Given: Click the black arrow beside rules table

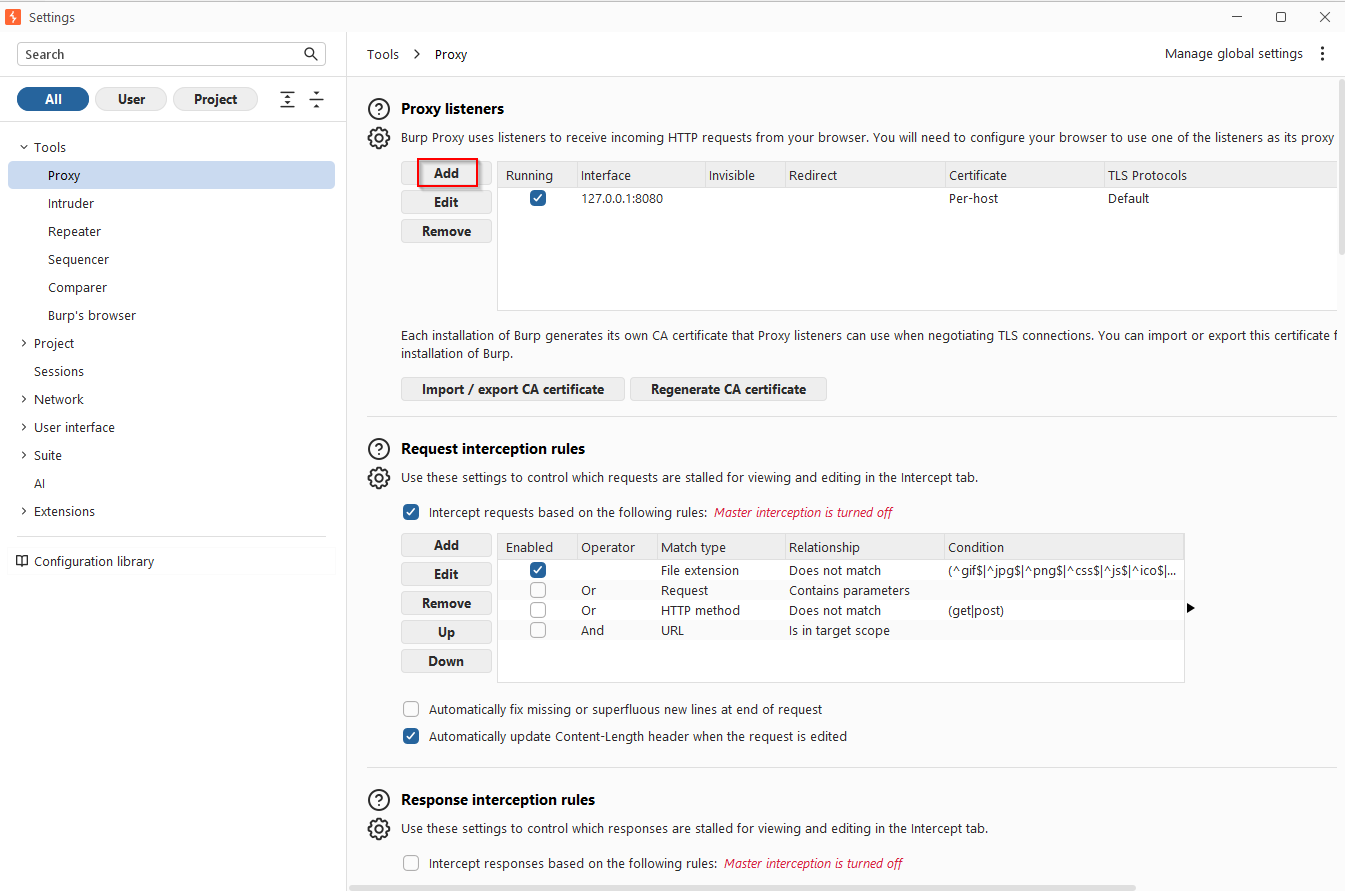Looking at the screenshot, I should tap(1191, 608).
